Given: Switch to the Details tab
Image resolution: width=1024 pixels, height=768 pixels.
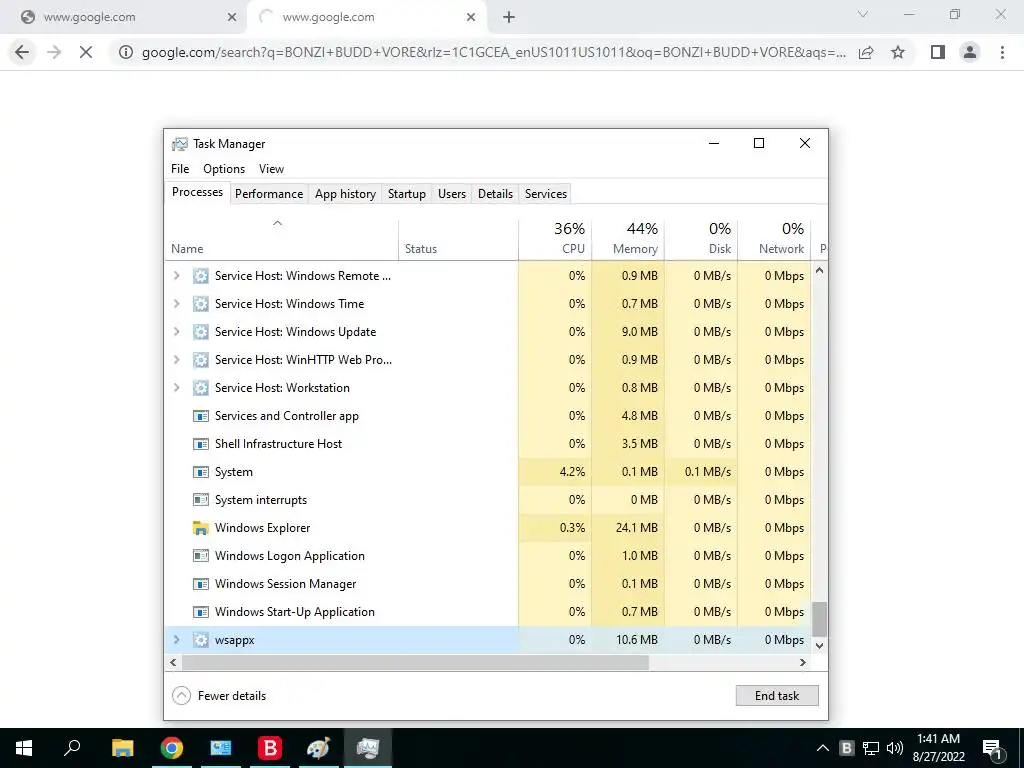Looking at the screenshot, I should tap(495, 194).
